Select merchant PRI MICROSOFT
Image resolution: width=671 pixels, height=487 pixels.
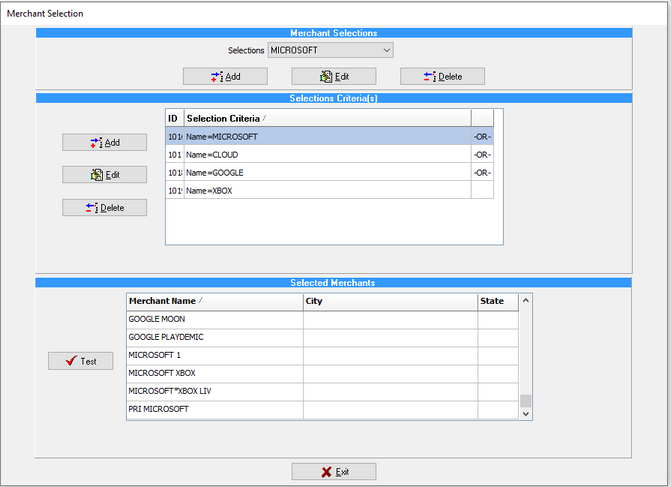[x=323, y=409]
